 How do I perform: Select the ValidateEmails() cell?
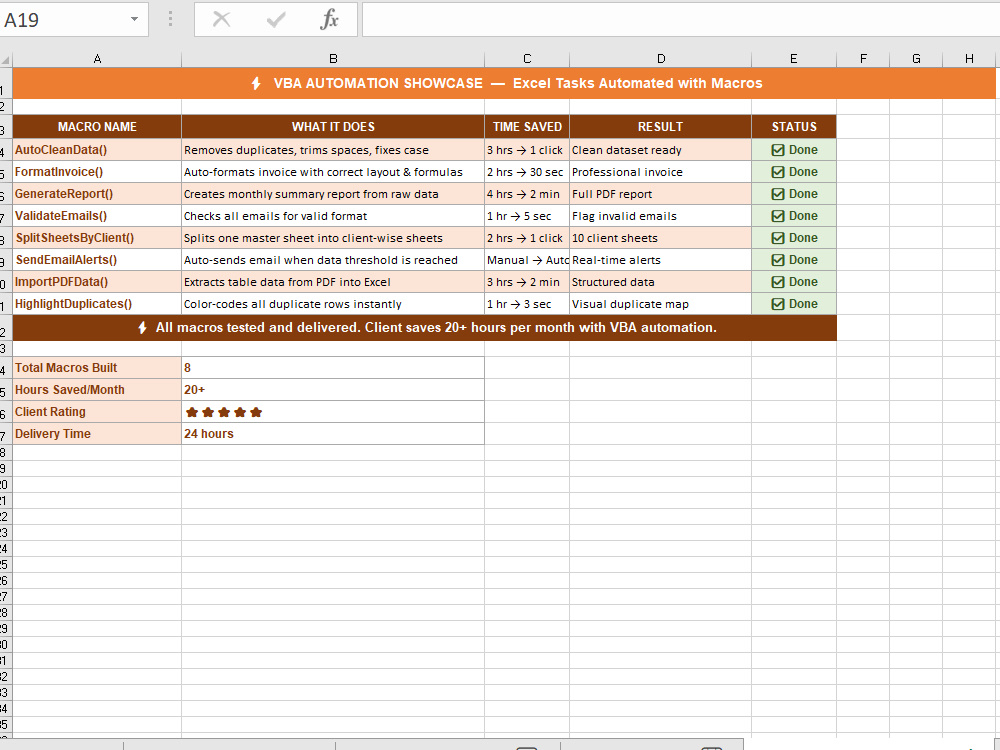97,216
